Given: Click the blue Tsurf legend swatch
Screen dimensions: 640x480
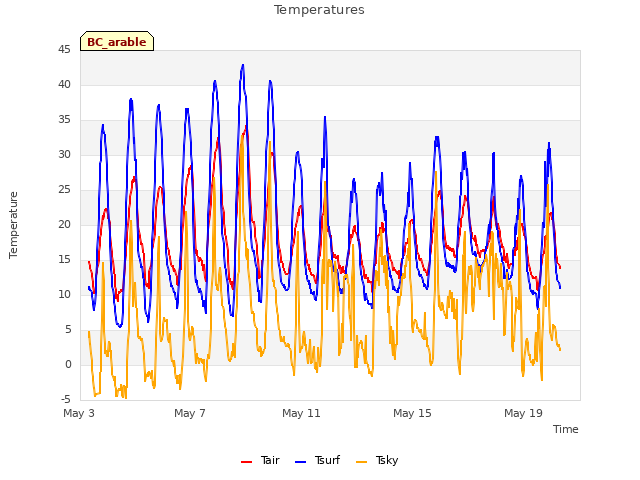Looking at the screenshot, I should coord(300,462).
